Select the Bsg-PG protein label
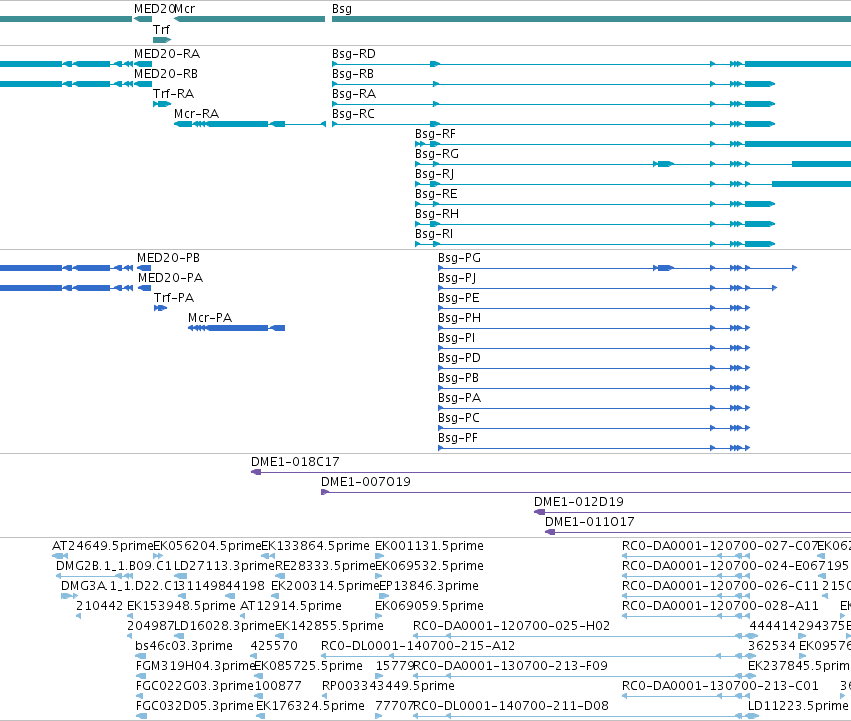The height and width of the screenshot is (721, 851). (460, 258)
